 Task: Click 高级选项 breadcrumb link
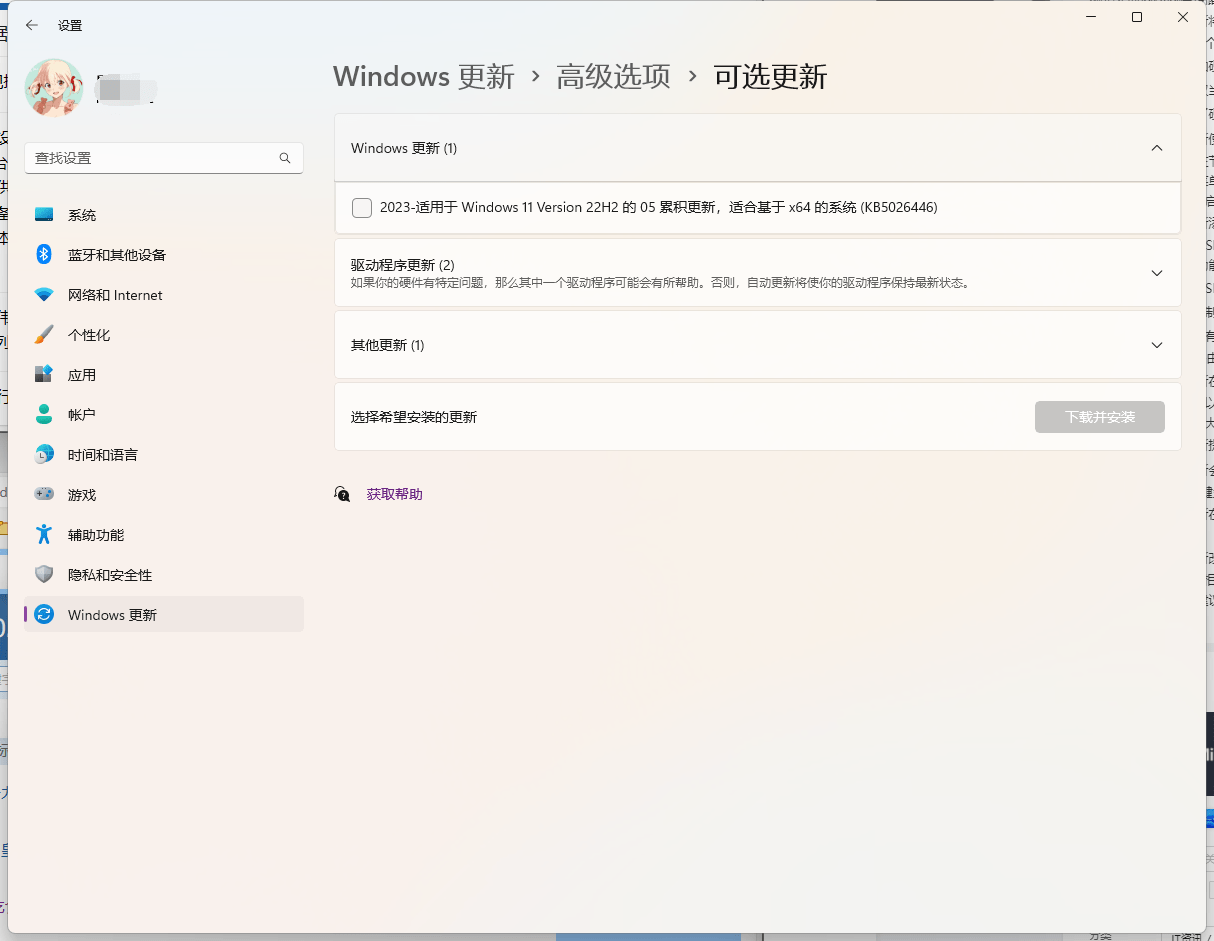tap(614, 77)
